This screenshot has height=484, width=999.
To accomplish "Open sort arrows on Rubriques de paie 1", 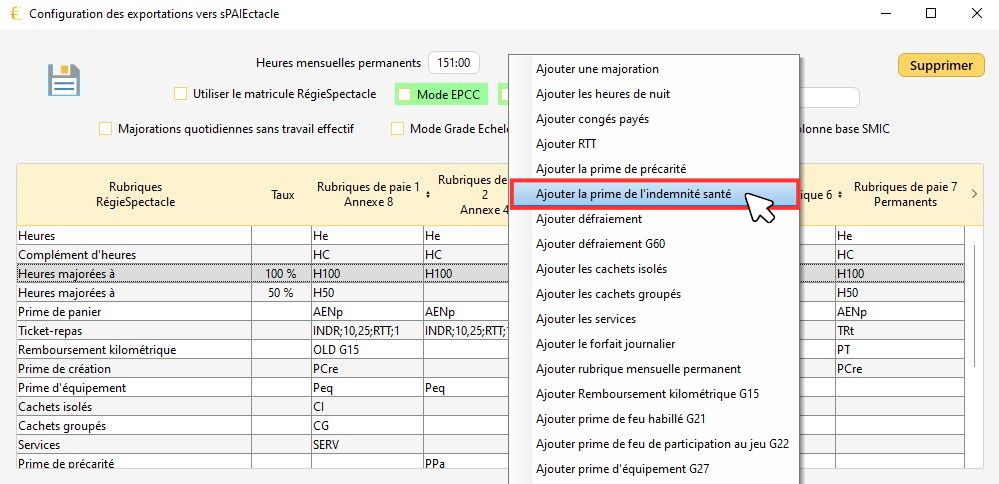I will tap(428, 194).
